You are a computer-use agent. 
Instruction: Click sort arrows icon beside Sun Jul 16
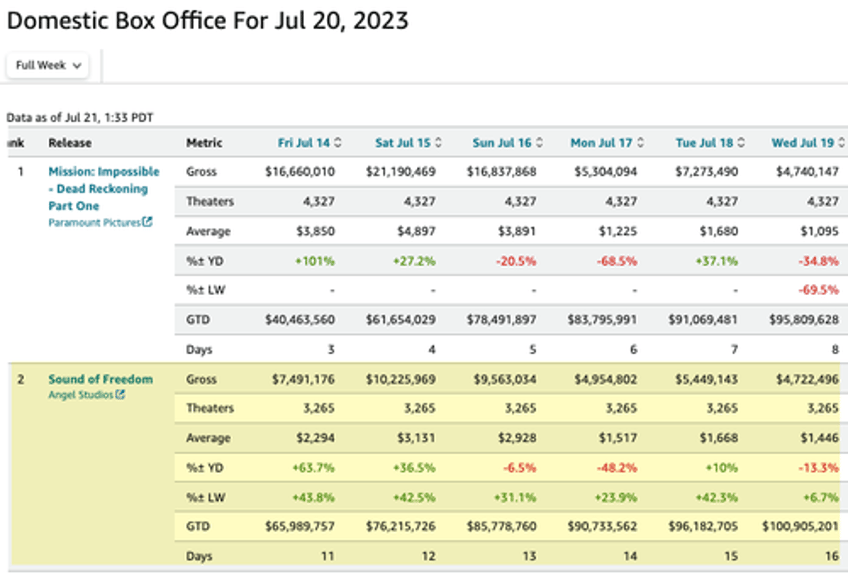(539, 143)
